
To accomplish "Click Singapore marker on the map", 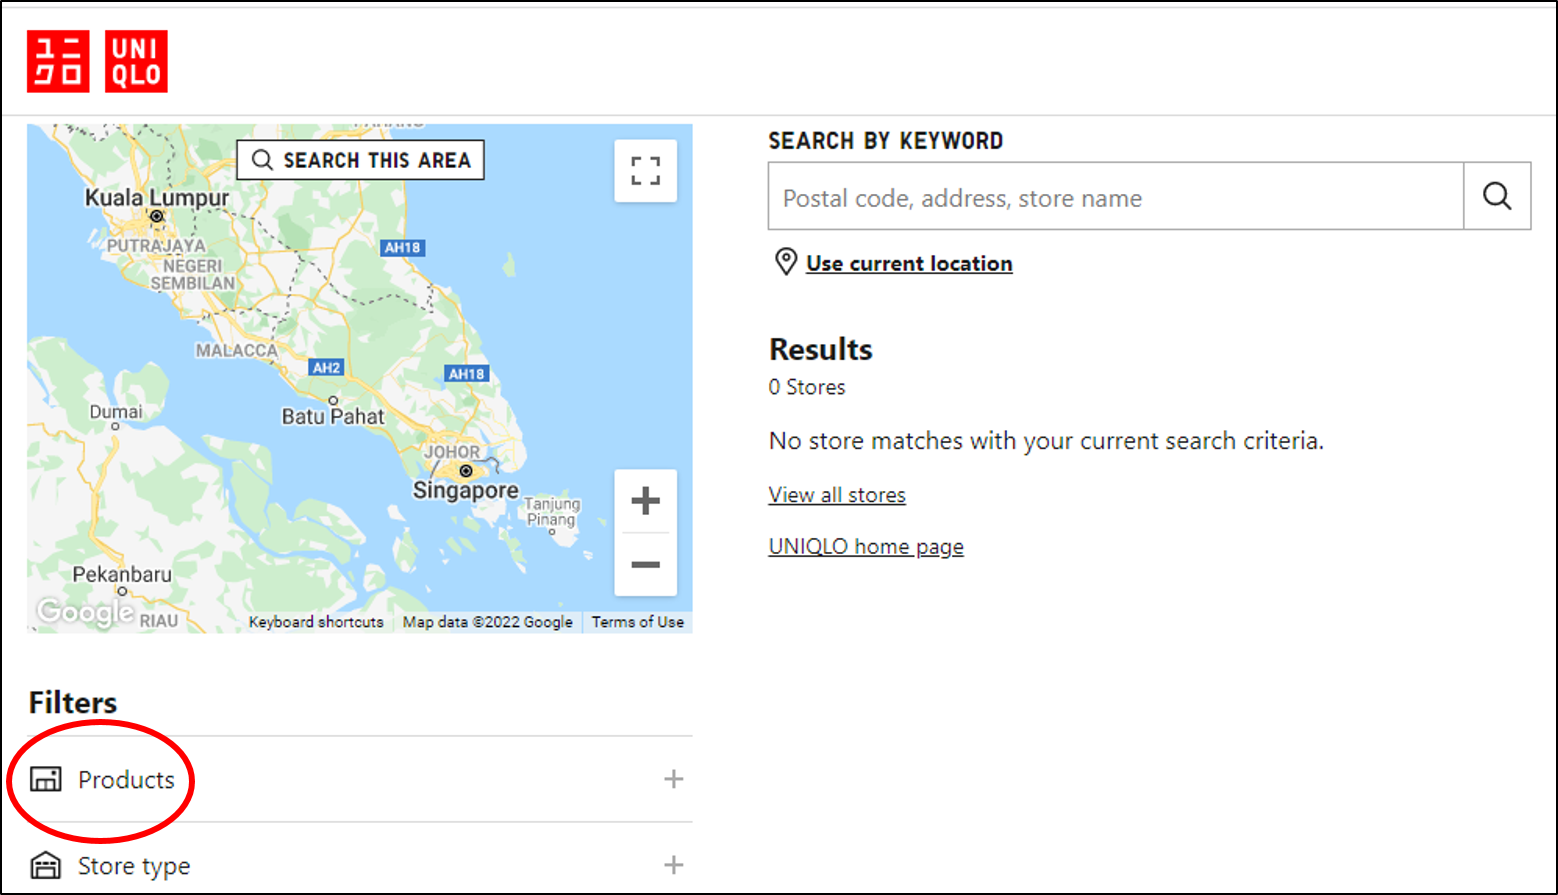I will coord(465,471).
